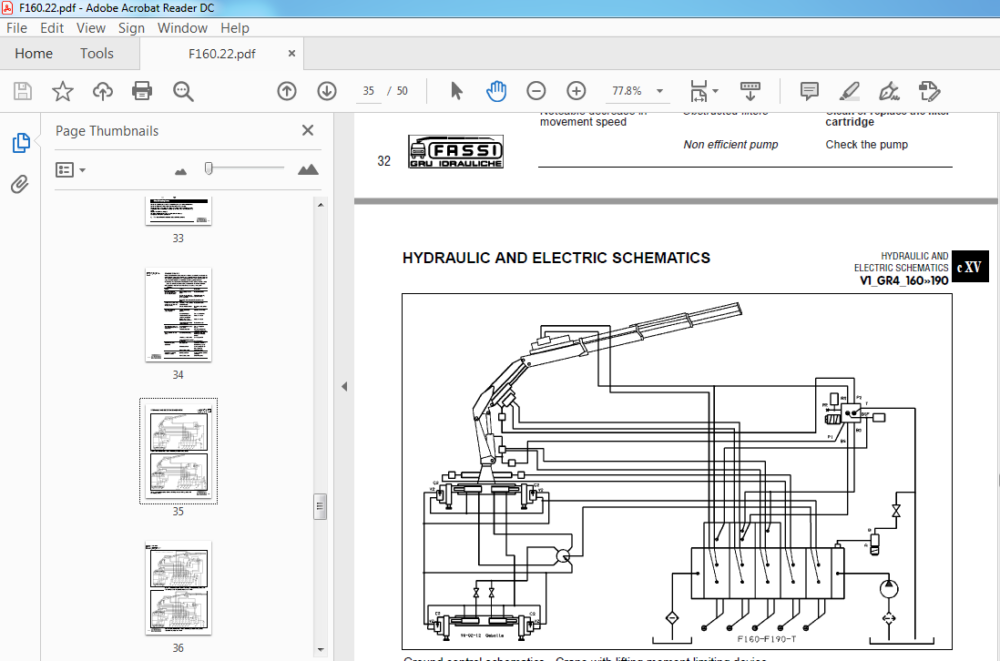Click thumbnail panel scrollbar up arrow
The width and height of the screenshot is (1000, 661).
(x=320, y=205)
